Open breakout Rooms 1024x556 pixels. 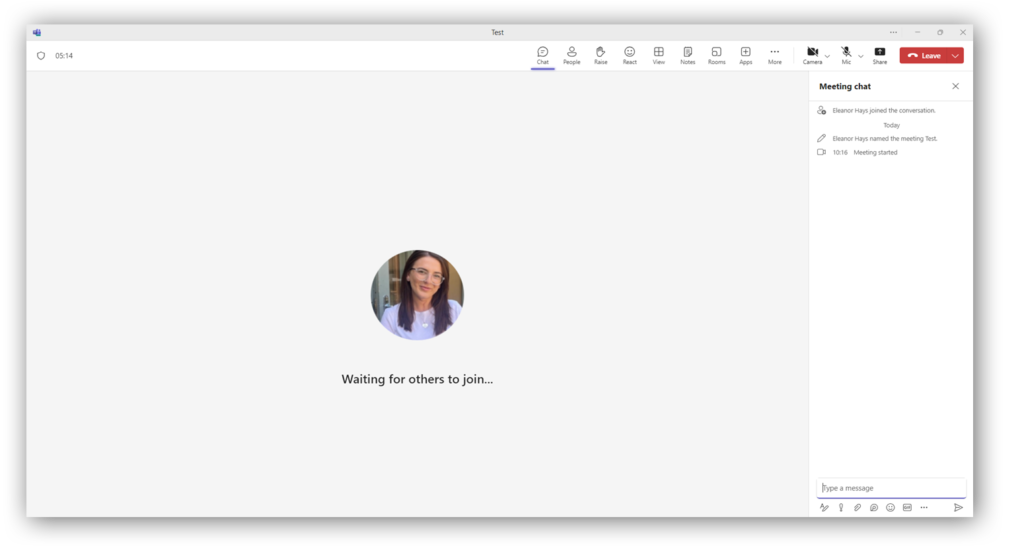click(716, 56)
